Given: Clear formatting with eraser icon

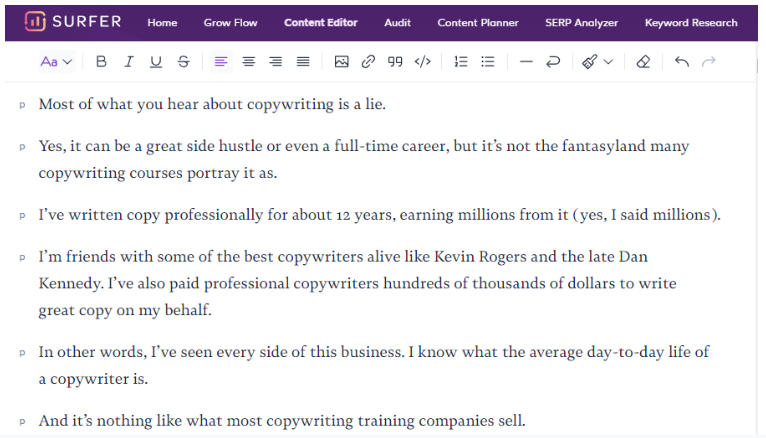Looking at the screenshot, I should coord(643,62).
